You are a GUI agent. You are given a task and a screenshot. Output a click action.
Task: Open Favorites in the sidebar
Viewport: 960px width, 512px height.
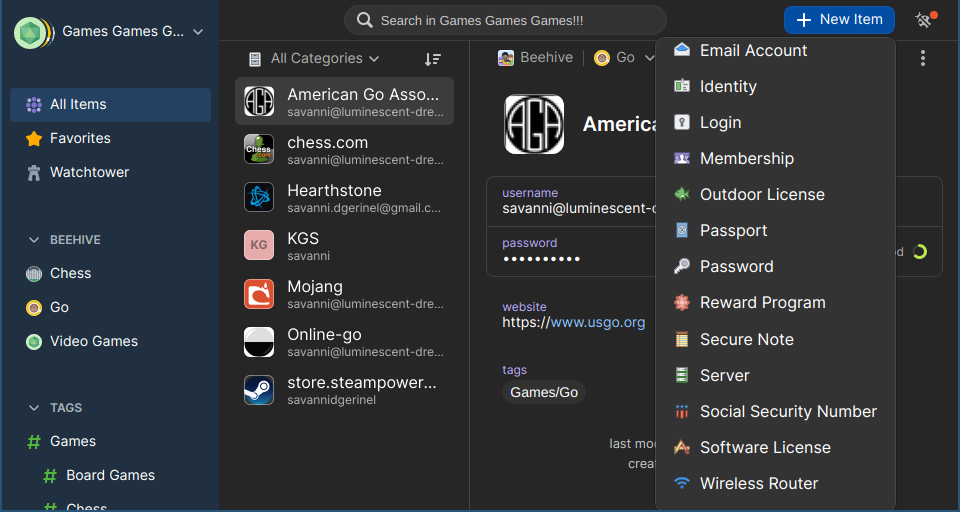(x=110, y=138)
